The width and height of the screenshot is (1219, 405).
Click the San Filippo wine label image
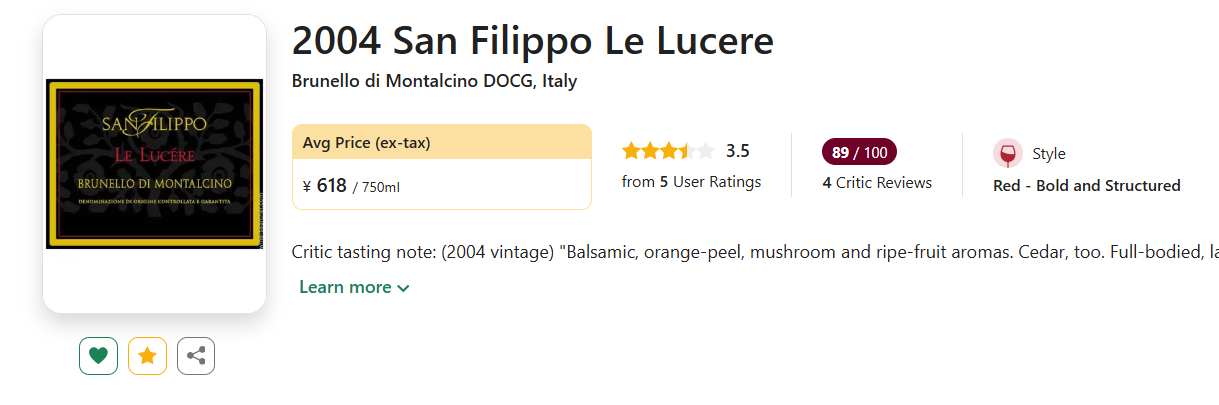click(x=154, y=164)
